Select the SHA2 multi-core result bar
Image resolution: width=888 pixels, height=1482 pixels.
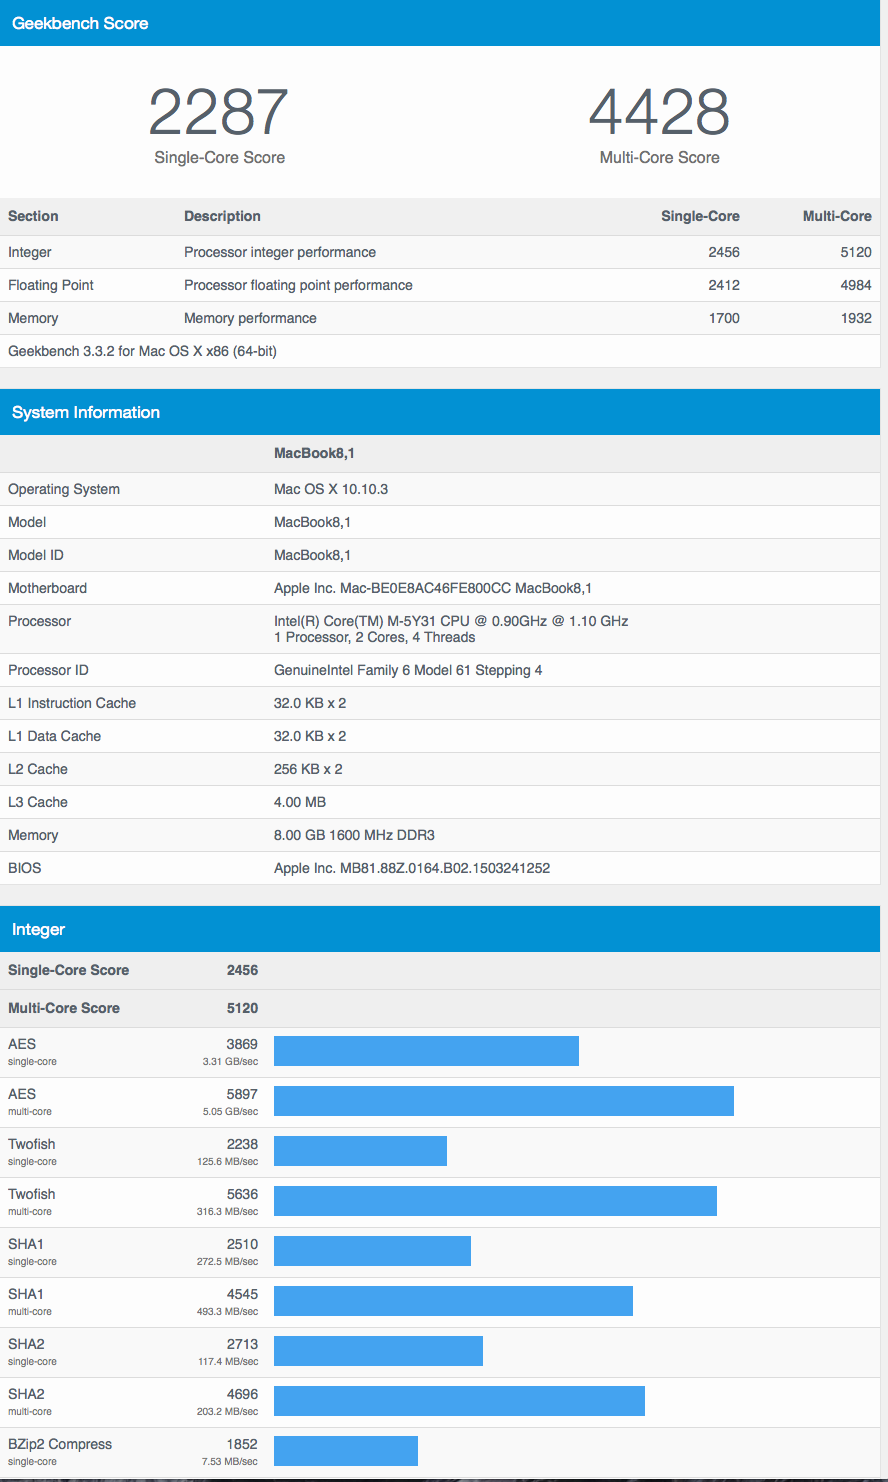point(459,1401)
